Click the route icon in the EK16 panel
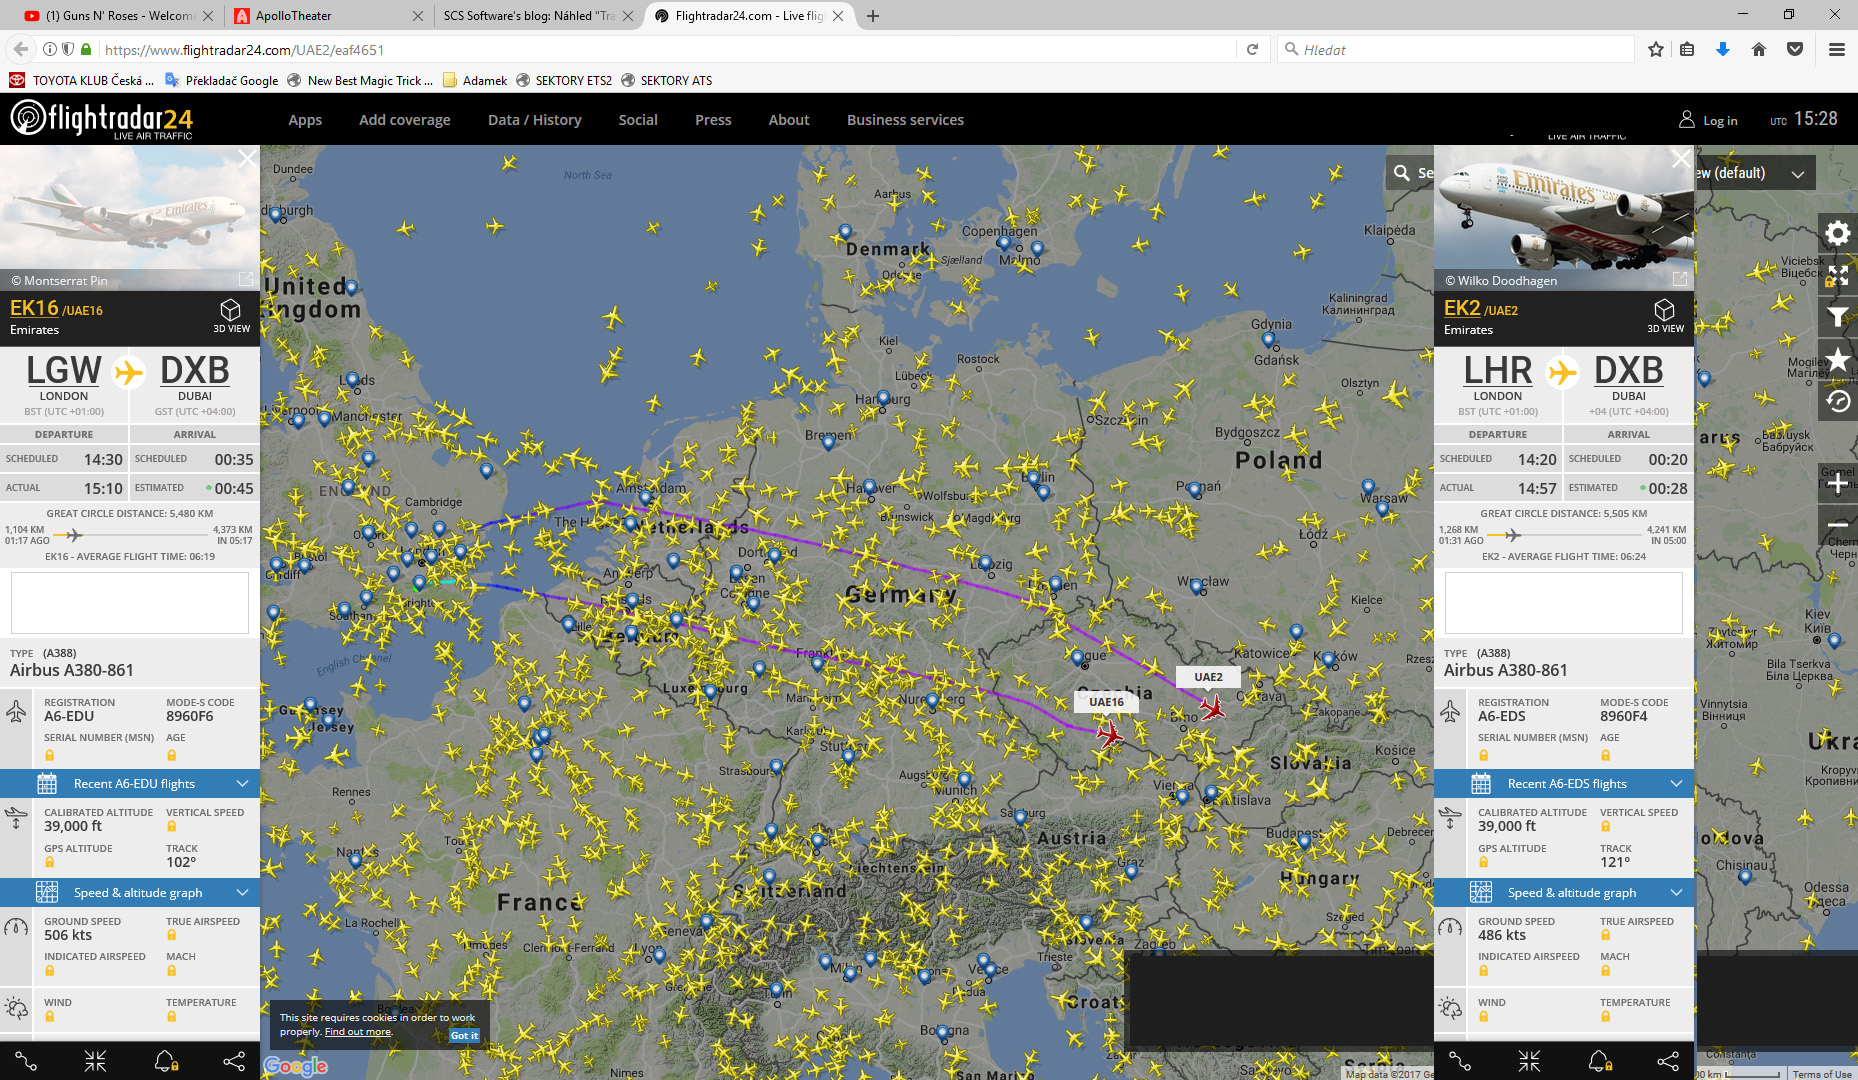Image resolution: width=1858 pixels, height=1080 pixels. coord(26,1061)
